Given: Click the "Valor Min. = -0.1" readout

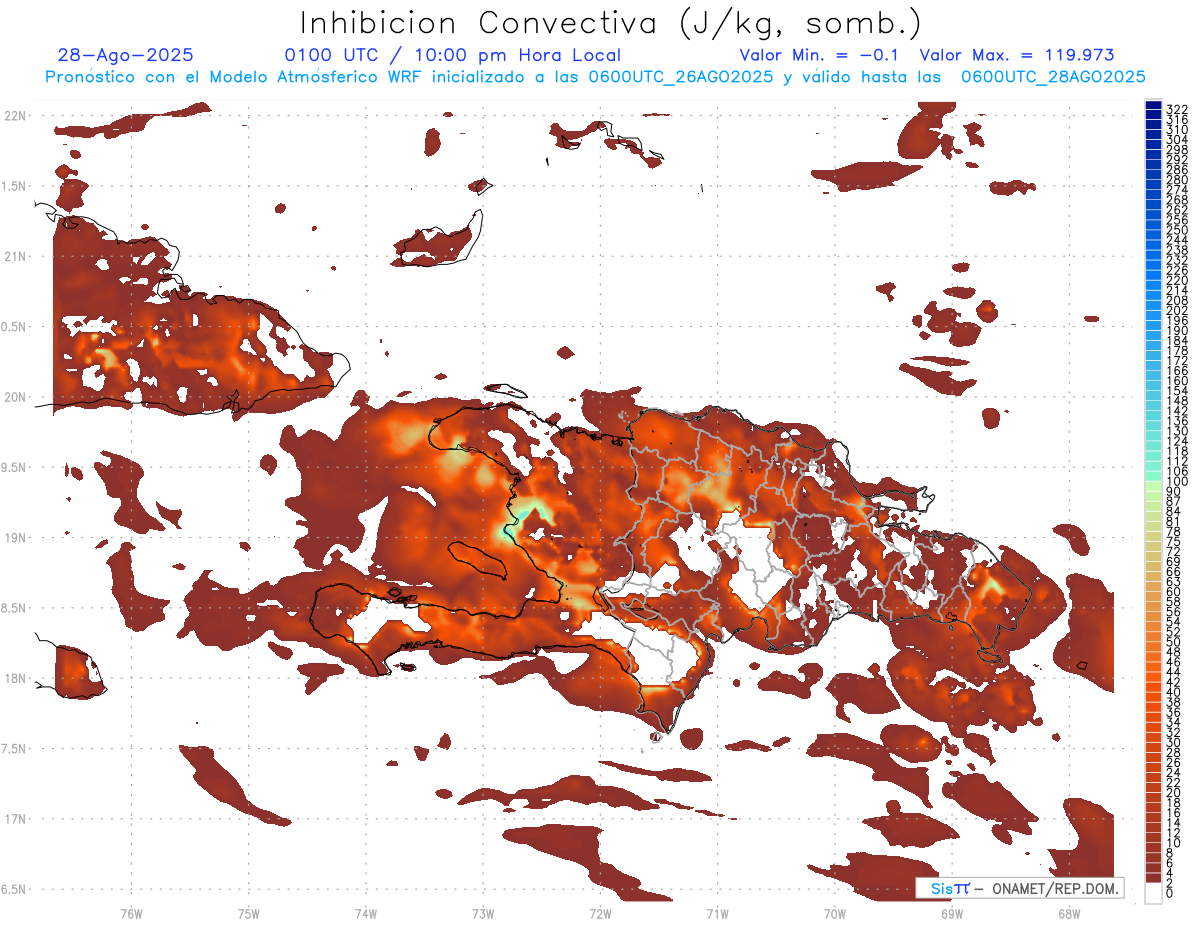Looking at the screenshot, I should [x=820, y=55].
